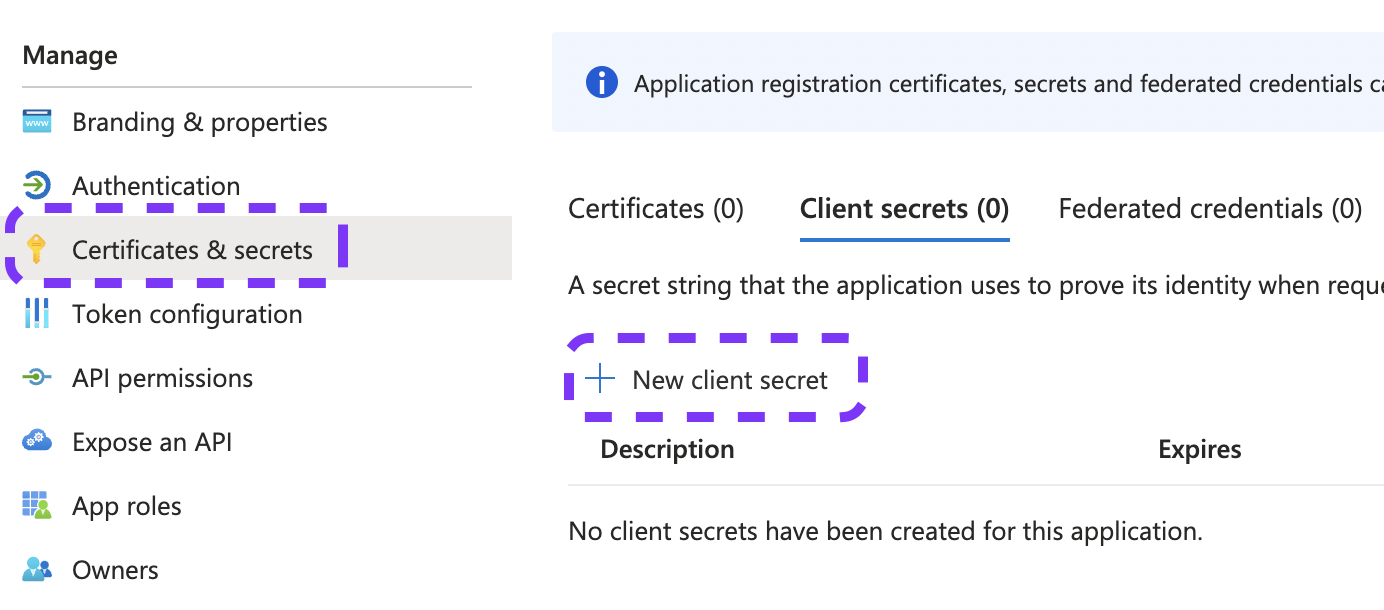Click the Authentication arrow icon
Image resolution: width=1384 pixels, height=610 pixels.
36,185
